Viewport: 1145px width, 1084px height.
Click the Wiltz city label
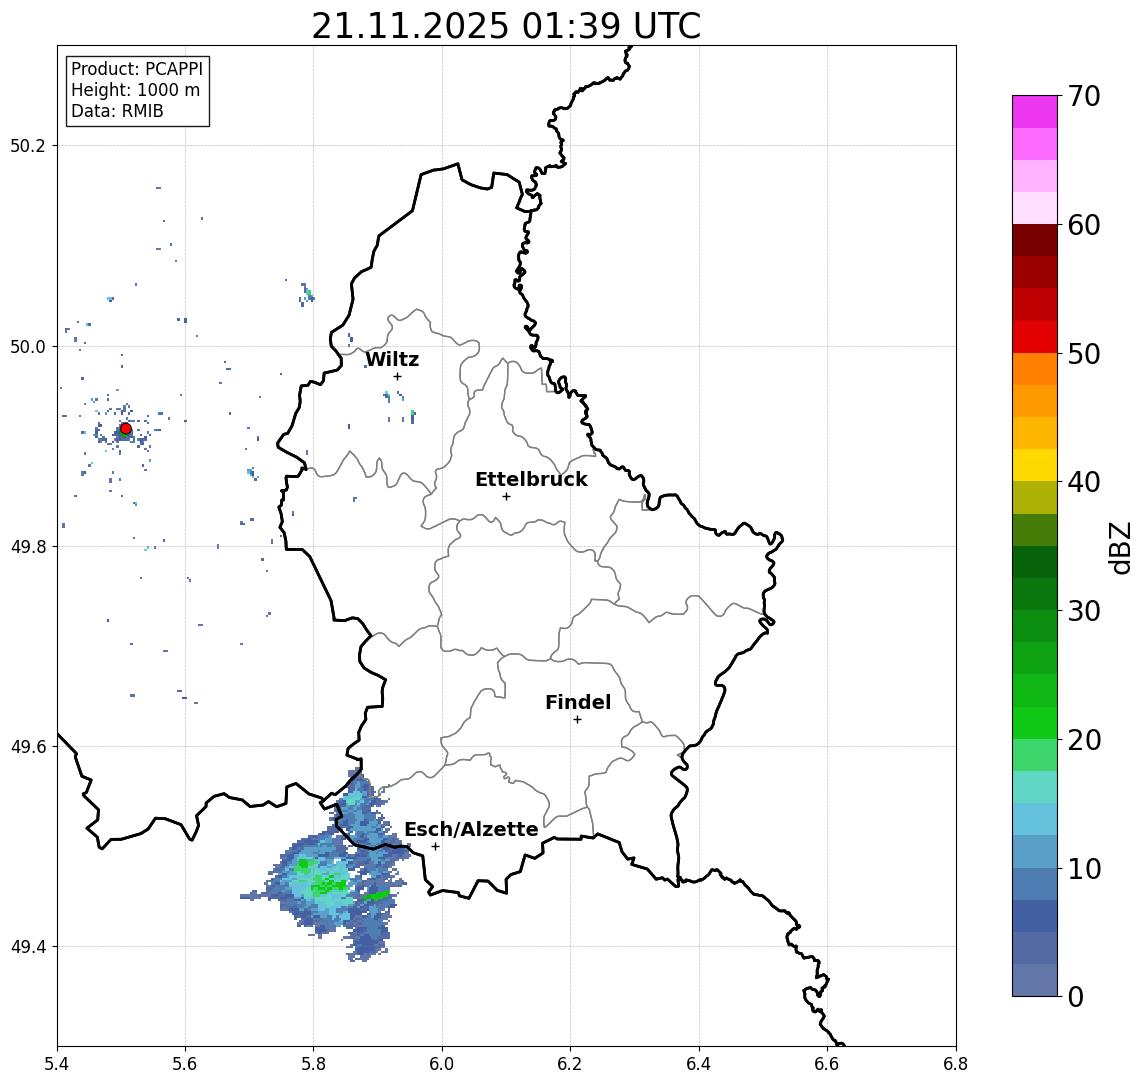pyautogui.click(x=392, y=359)
